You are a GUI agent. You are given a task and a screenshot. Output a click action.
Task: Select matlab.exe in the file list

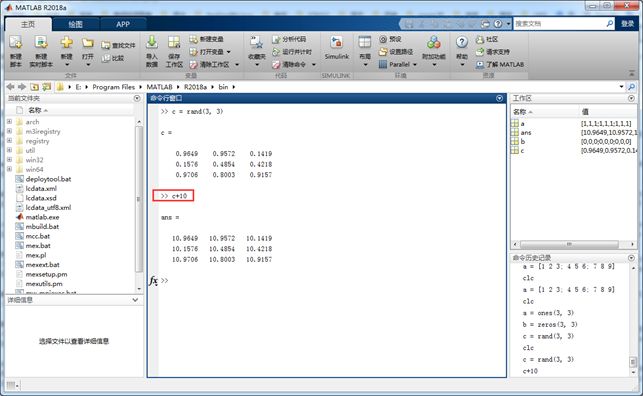coord(42,217)
